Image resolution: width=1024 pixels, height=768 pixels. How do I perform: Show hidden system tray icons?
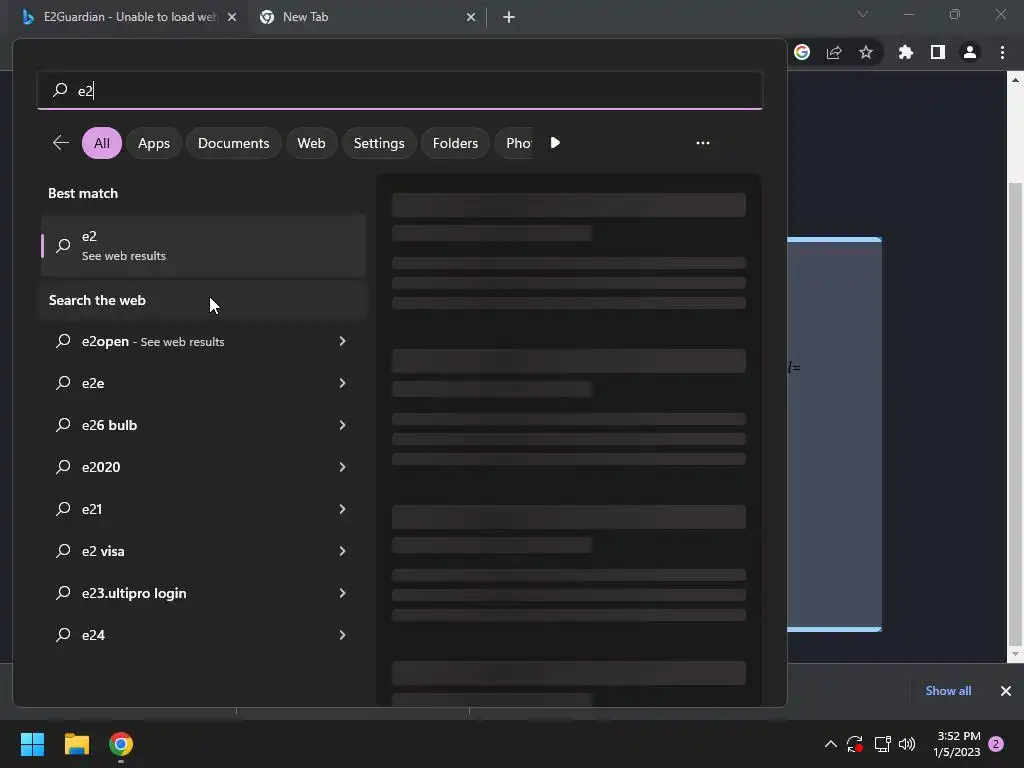pos(831,744)
